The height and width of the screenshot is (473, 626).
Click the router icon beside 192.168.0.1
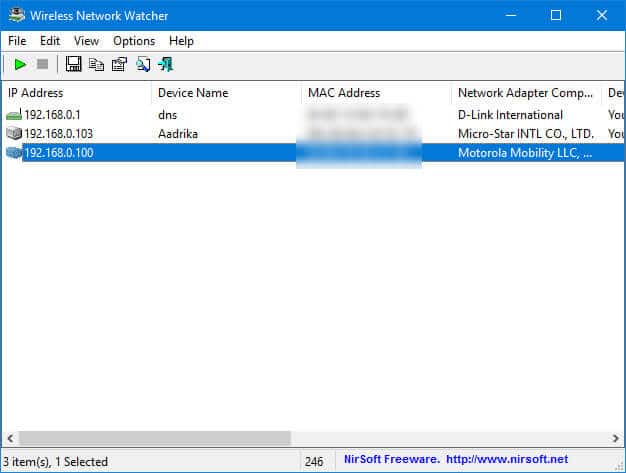(x=13, y=115)
